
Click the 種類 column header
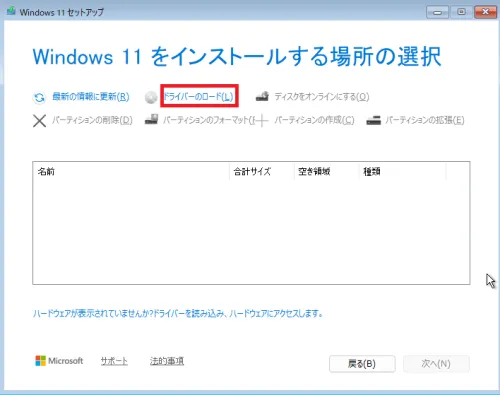[403, 172]
